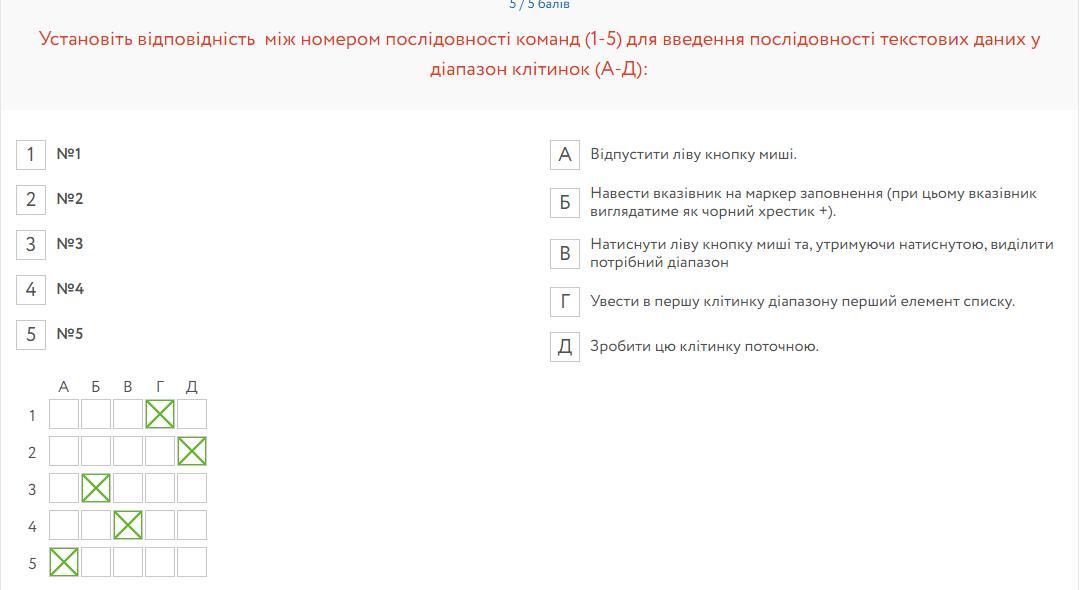Select letter box Б option
The image size is (1081, 590).
tap(565, 203)
